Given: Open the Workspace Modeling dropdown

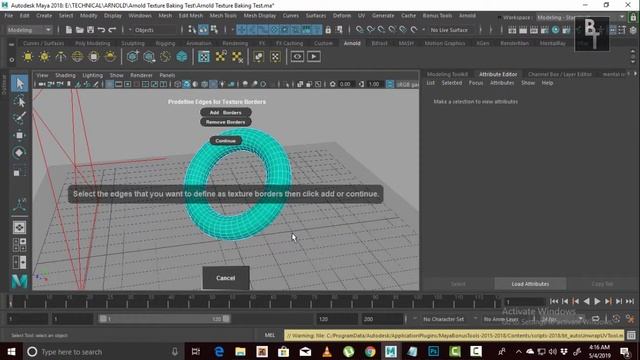Looking at the screenshot, I should tap(580, 17).
